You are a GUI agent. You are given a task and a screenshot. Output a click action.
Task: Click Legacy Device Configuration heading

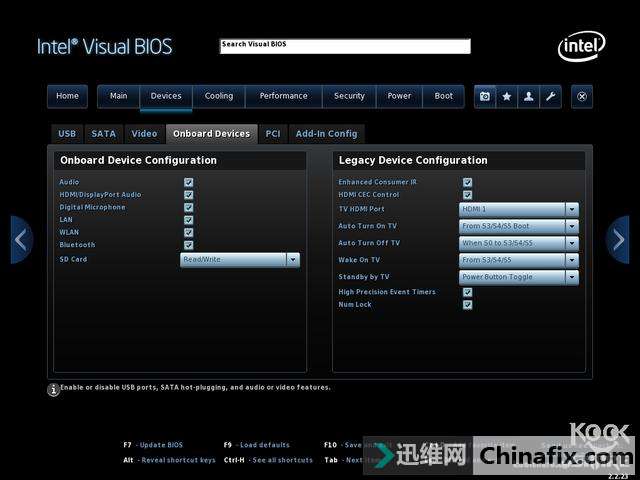[x=413, y=160]
